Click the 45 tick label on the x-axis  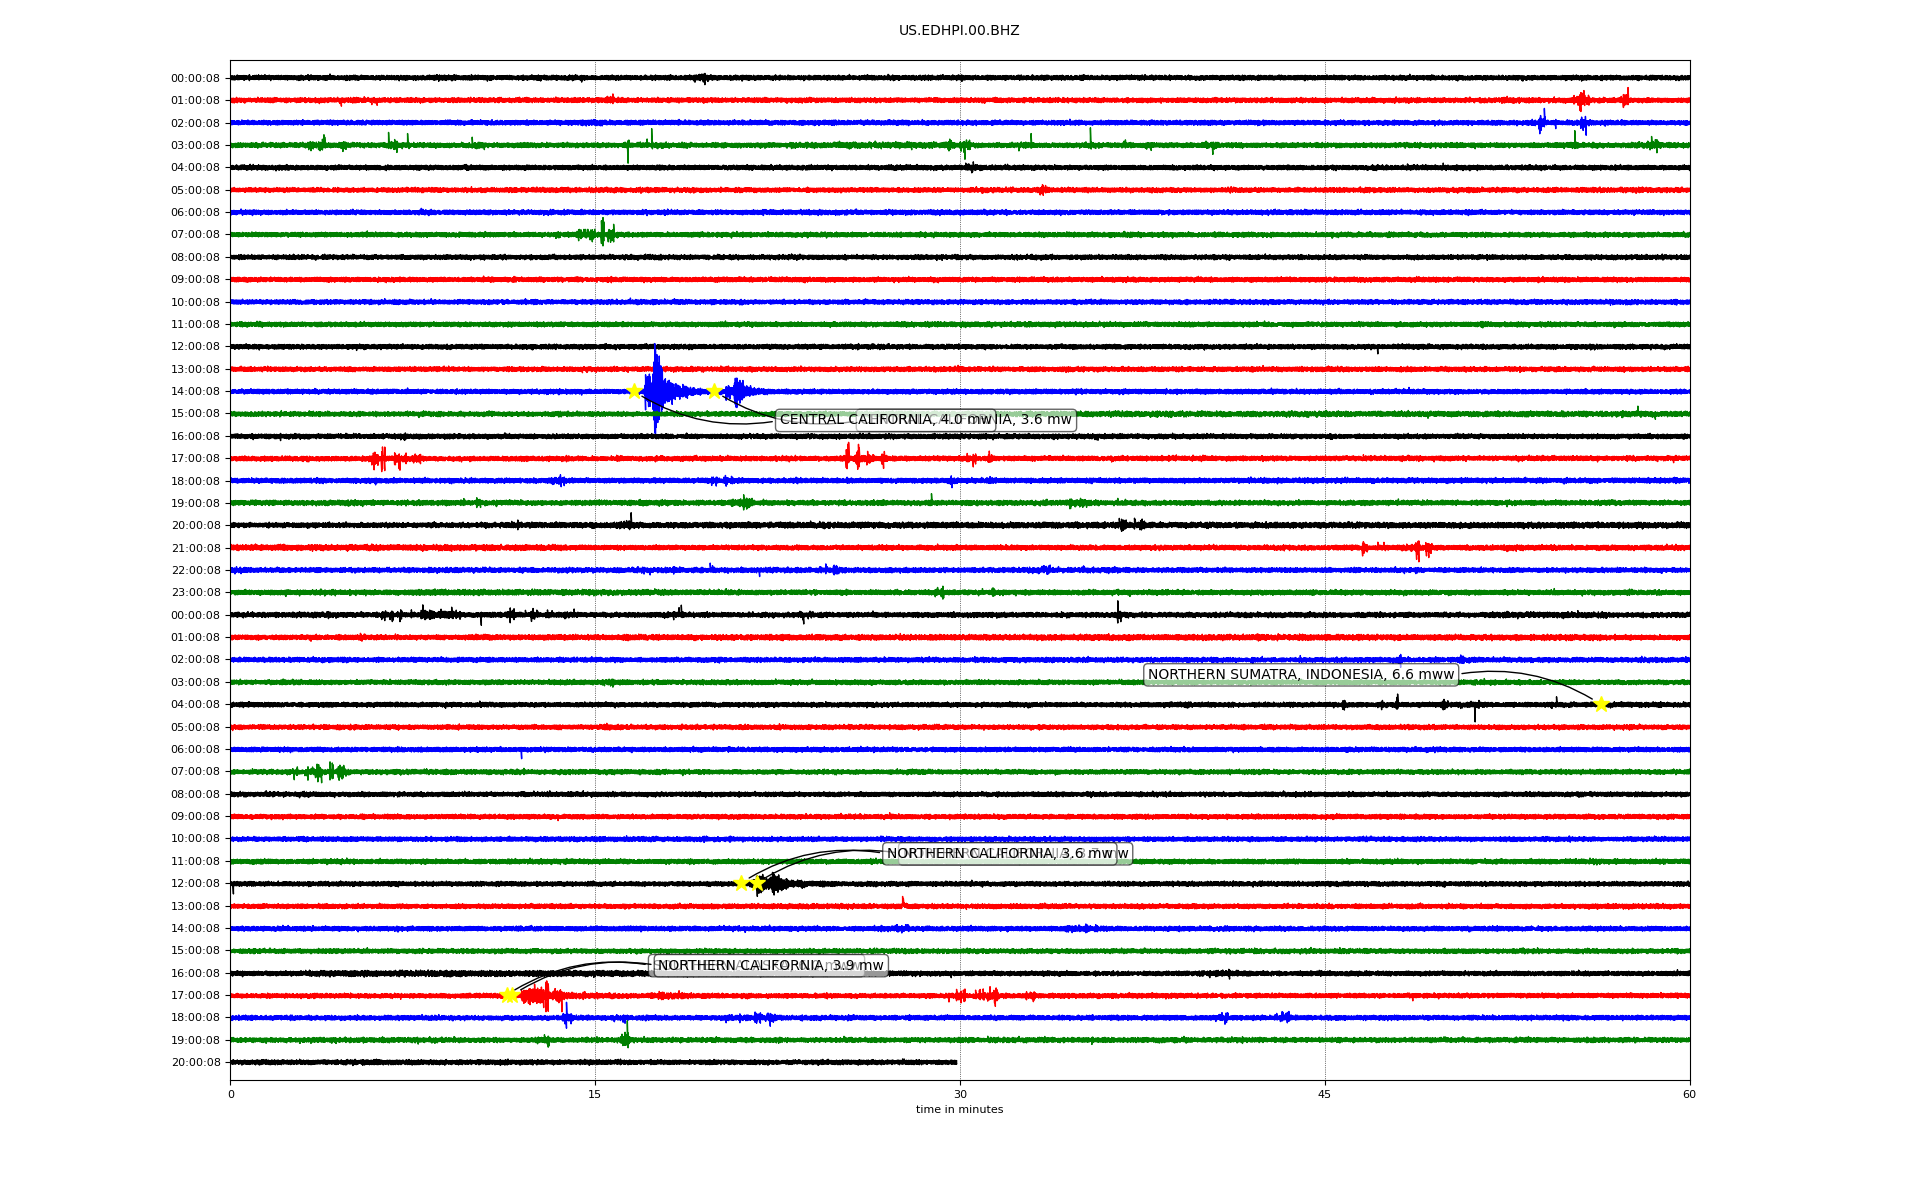(1325, 1094)
